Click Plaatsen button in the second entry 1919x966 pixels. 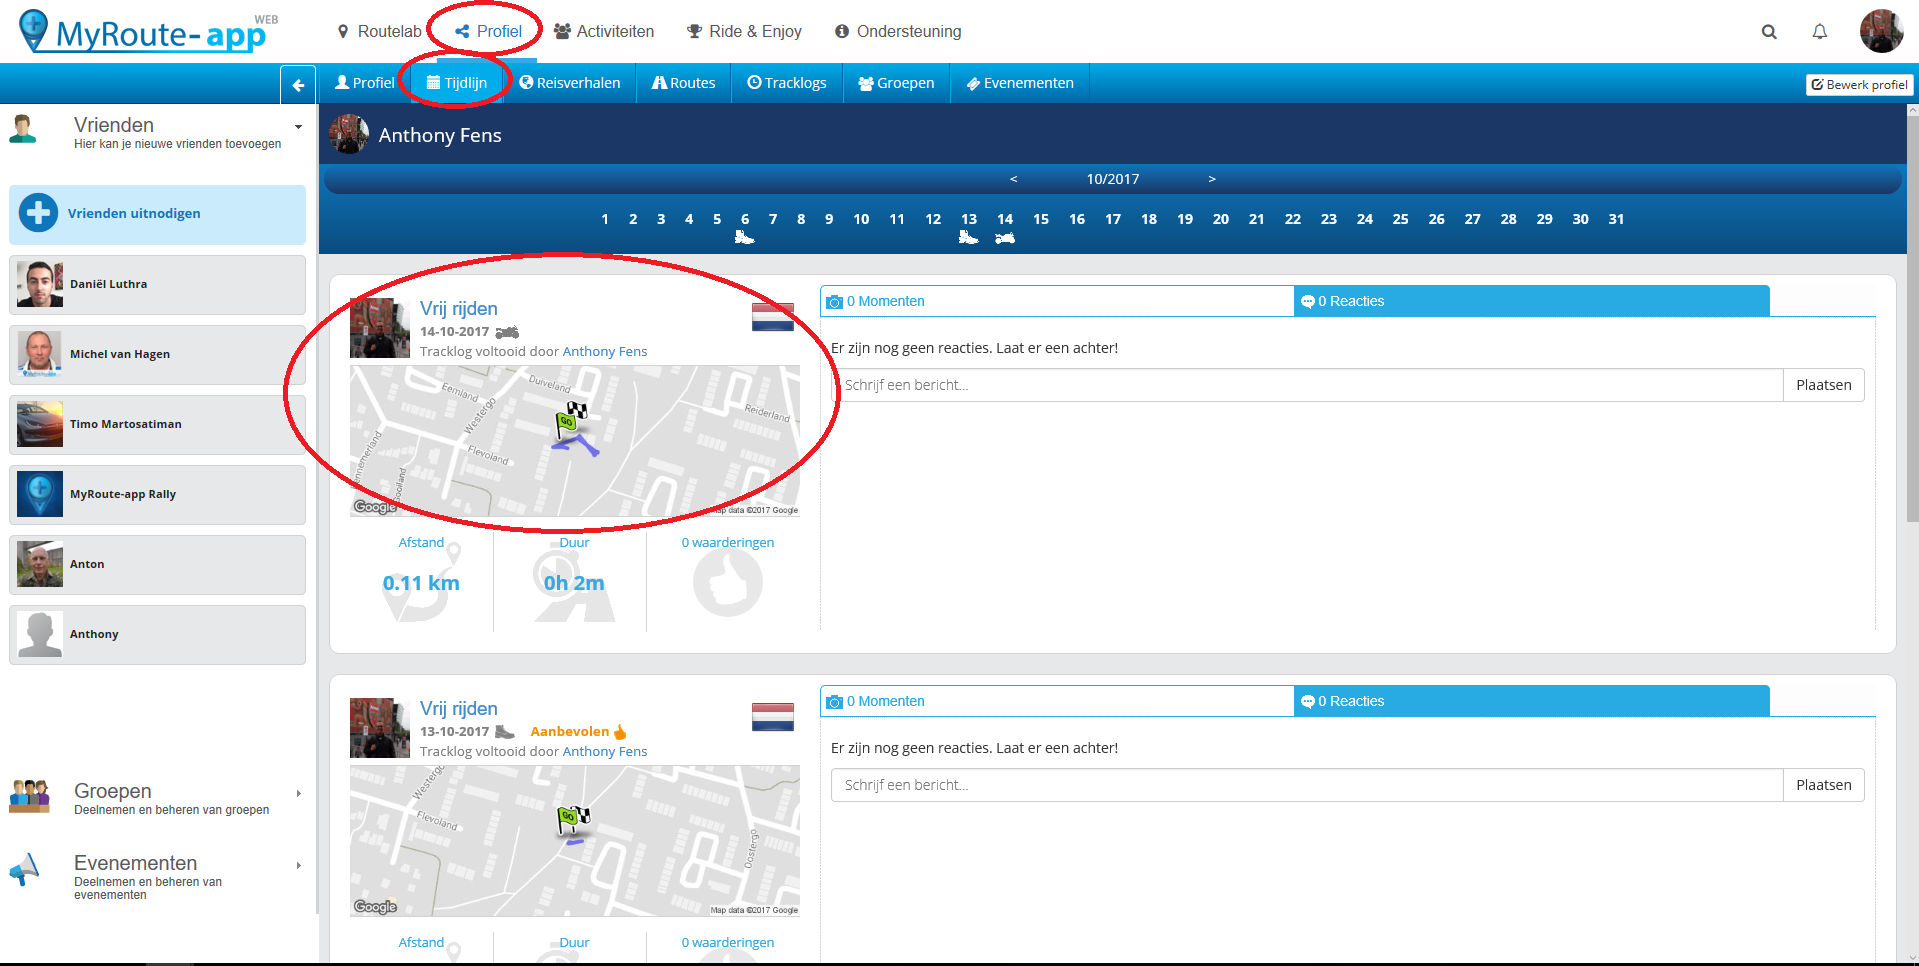1823,785
